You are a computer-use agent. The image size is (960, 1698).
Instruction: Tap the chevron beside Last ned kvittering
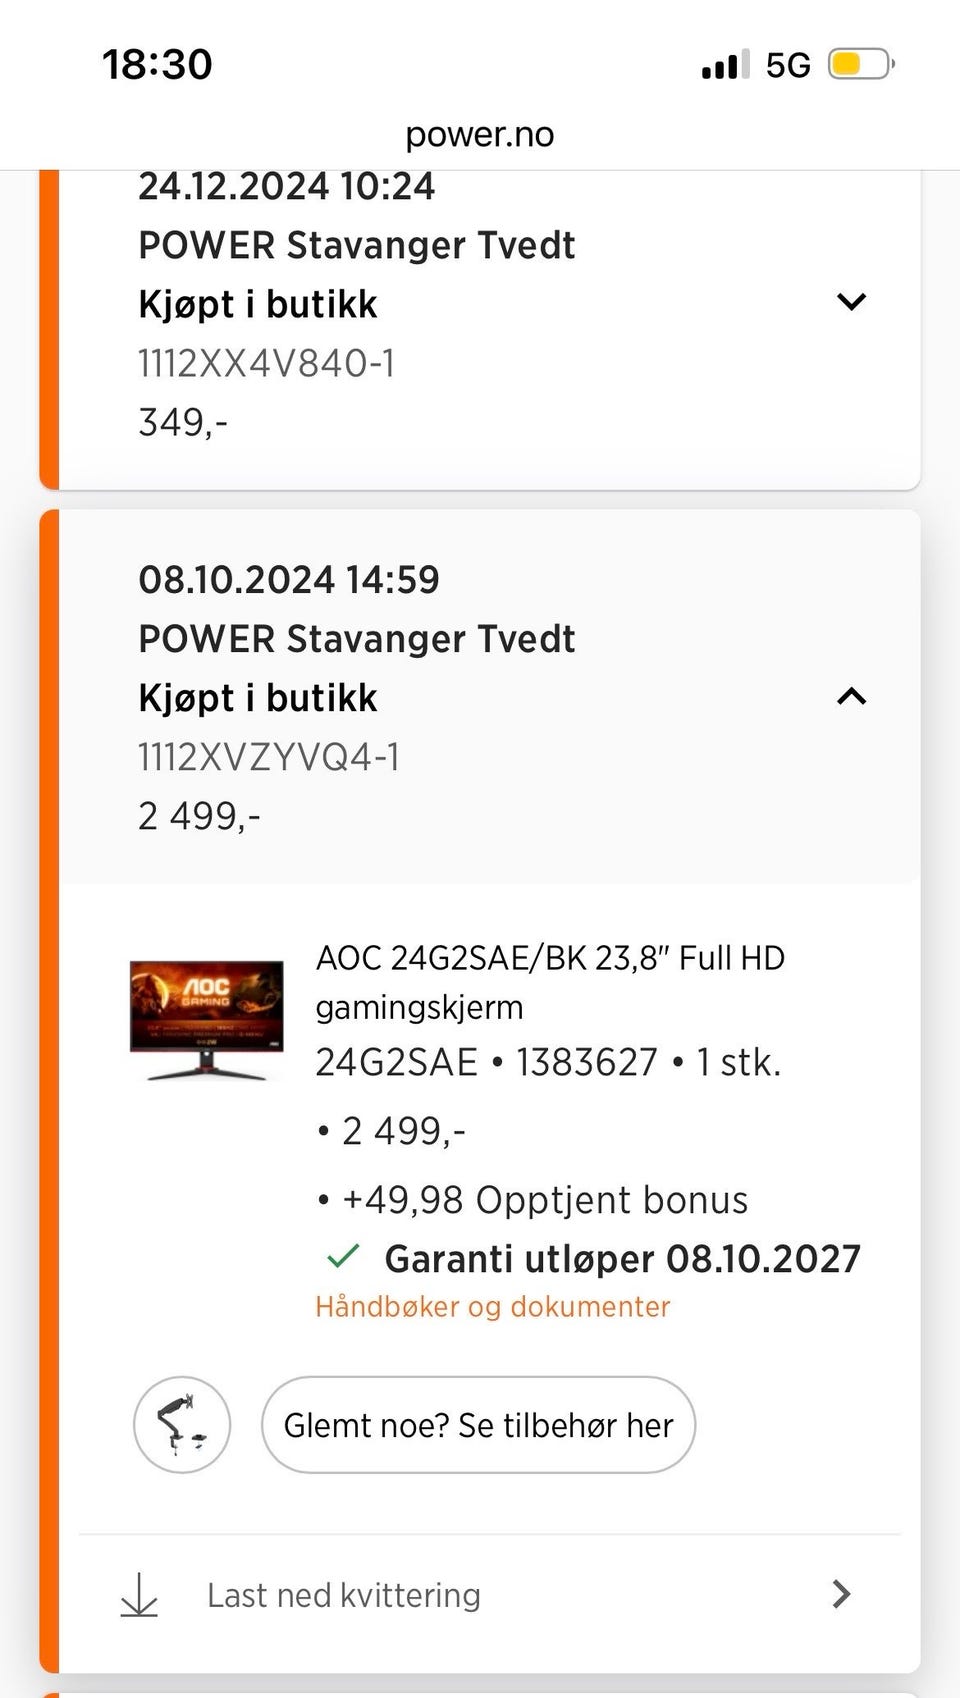point(841,1594)
